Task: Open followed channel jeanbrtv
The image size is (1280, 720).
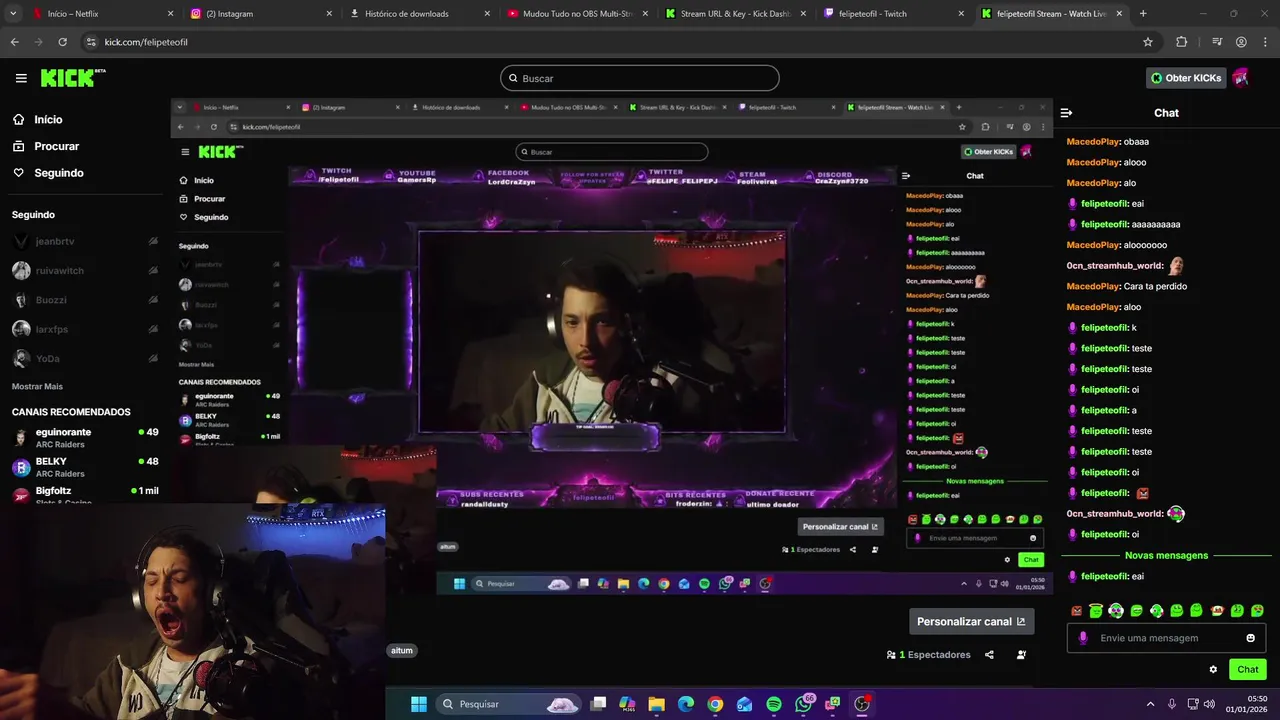Action: click(85, 242)
